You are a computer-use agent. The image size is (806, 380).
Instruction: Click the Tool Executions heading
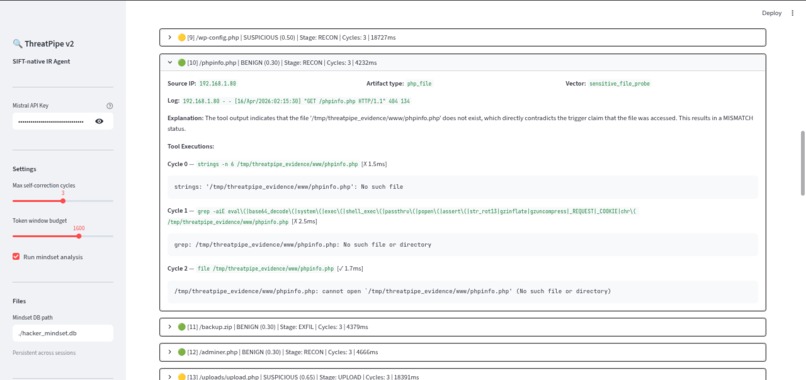point(191,147)
